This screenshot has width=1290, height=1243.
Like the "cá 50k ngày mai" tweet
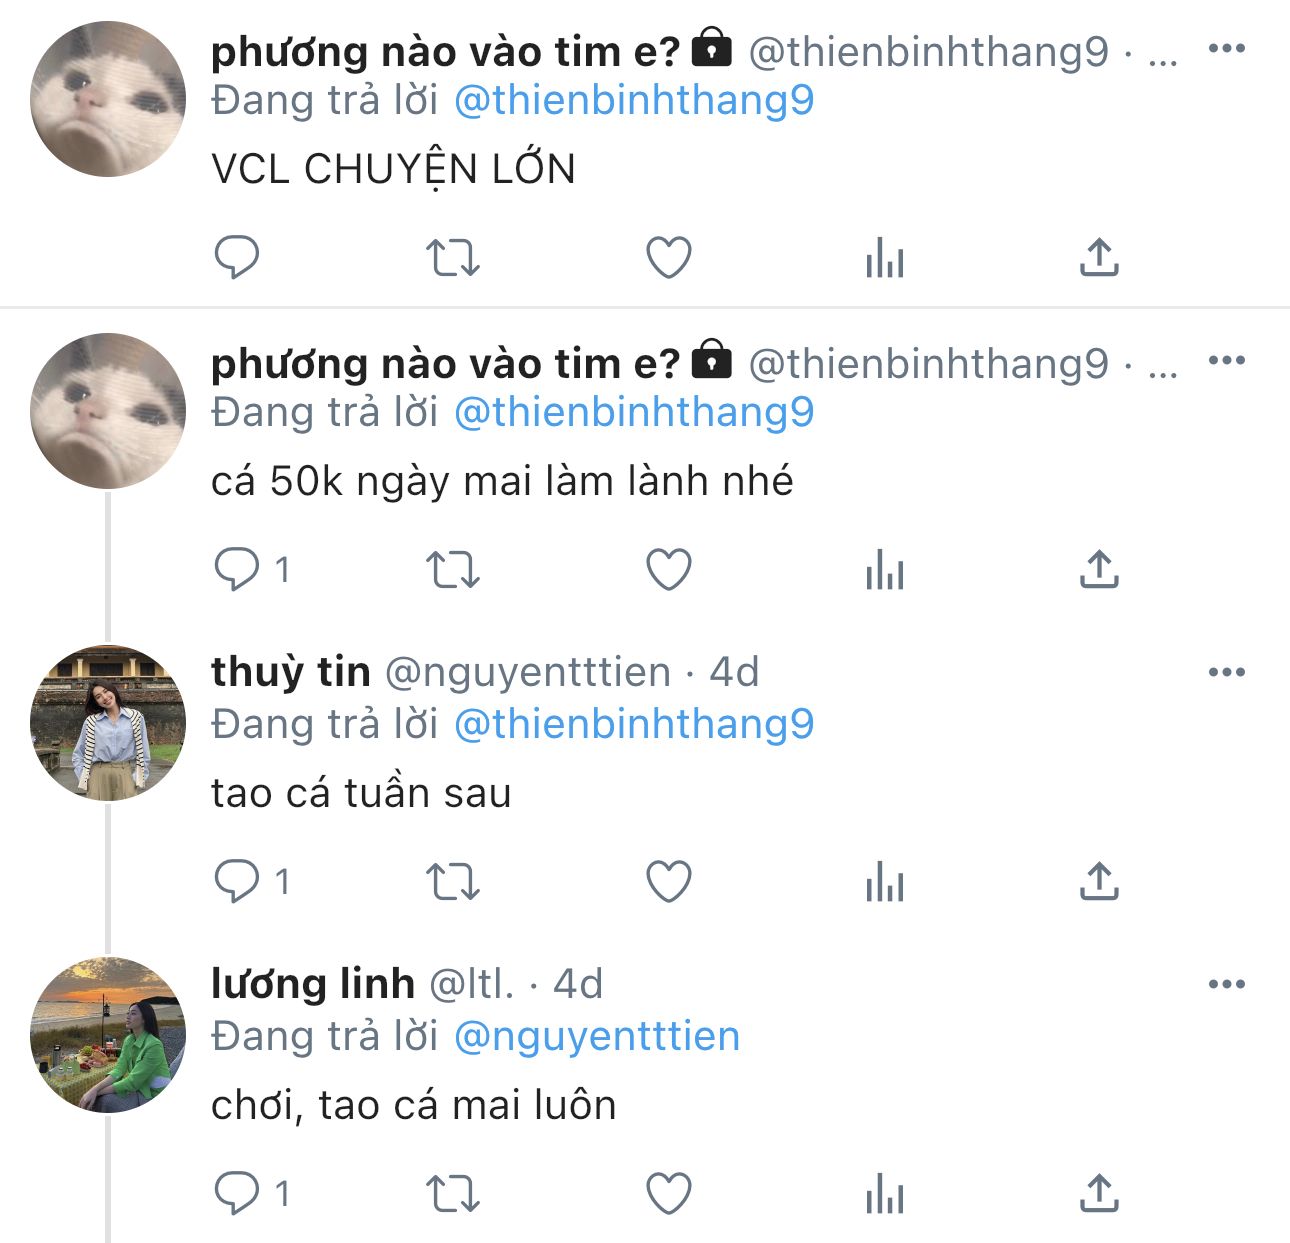click(x=669, y=570)
